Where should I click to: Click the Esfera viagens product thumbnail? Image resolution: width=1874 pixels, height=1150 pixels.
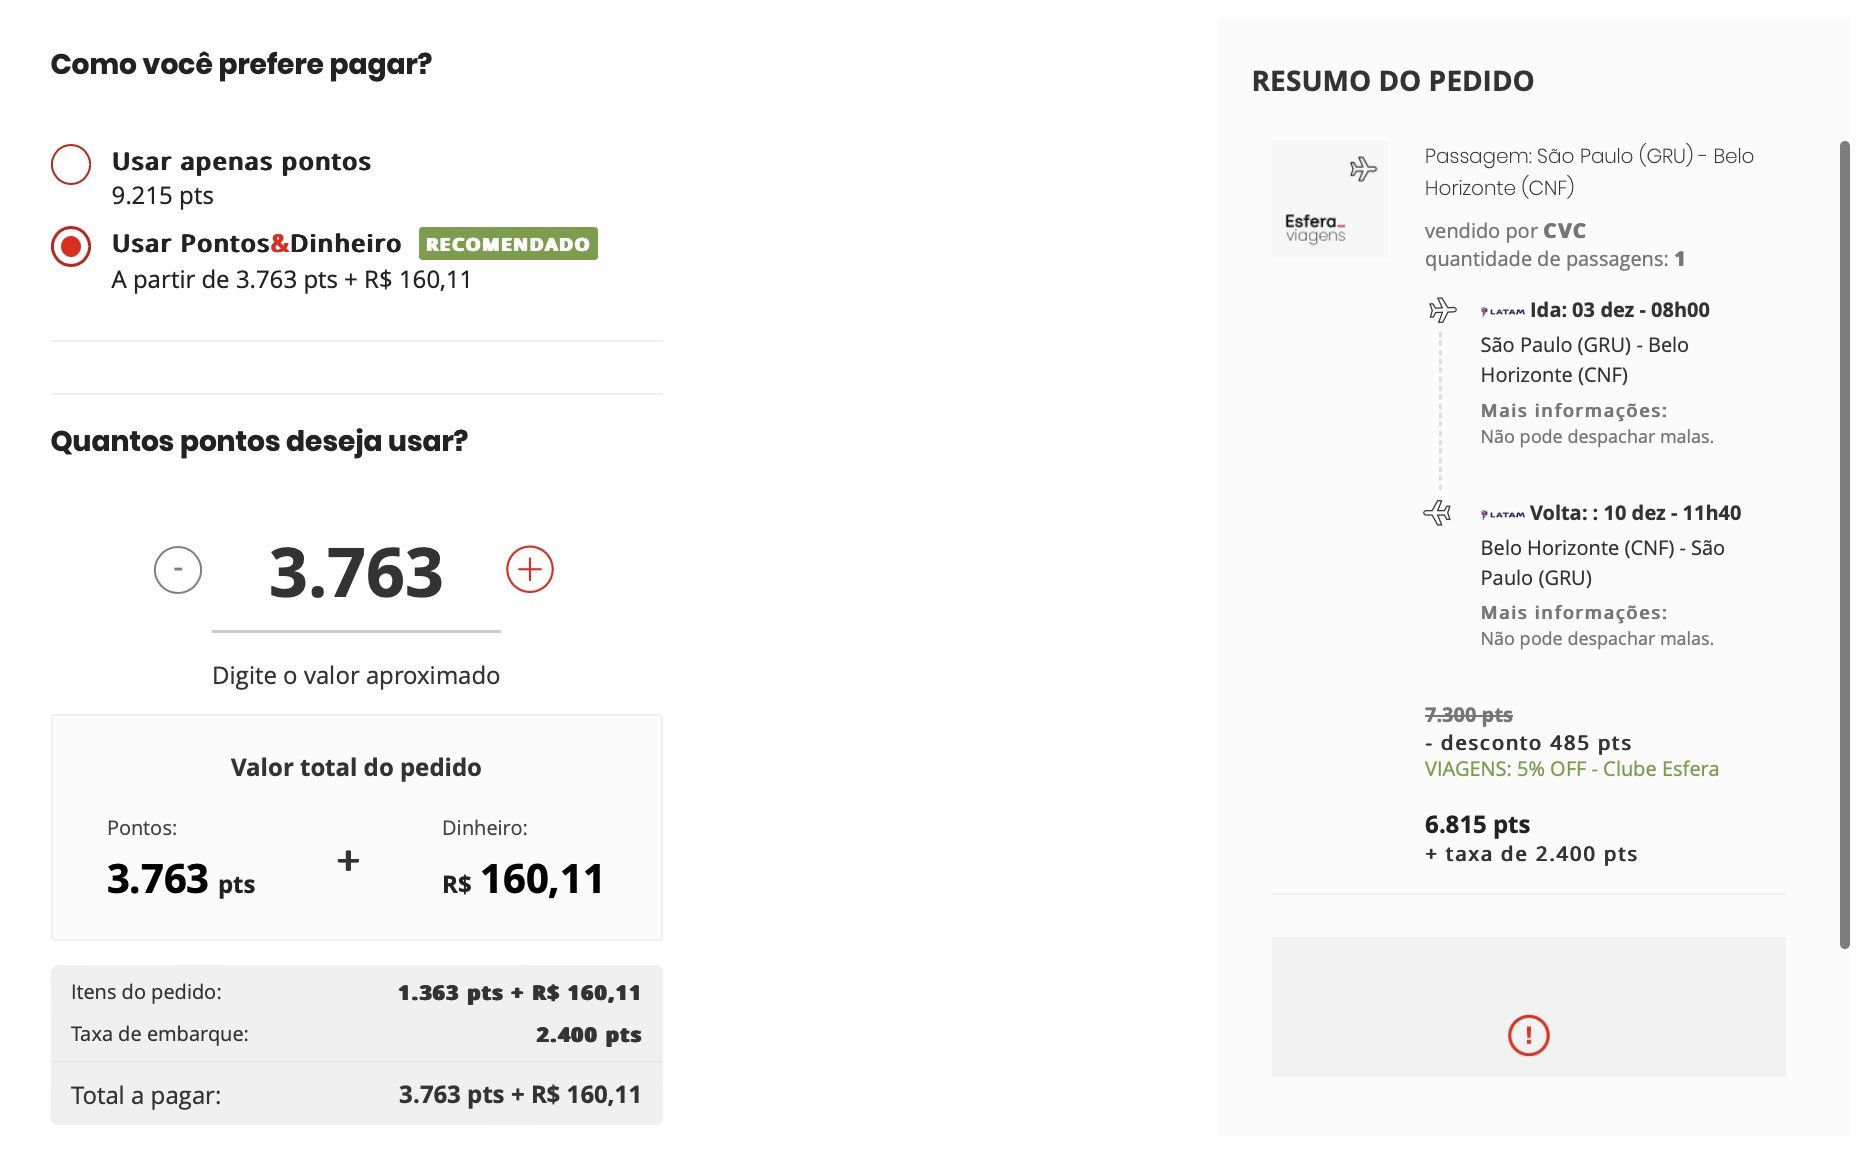point(1329,199)
